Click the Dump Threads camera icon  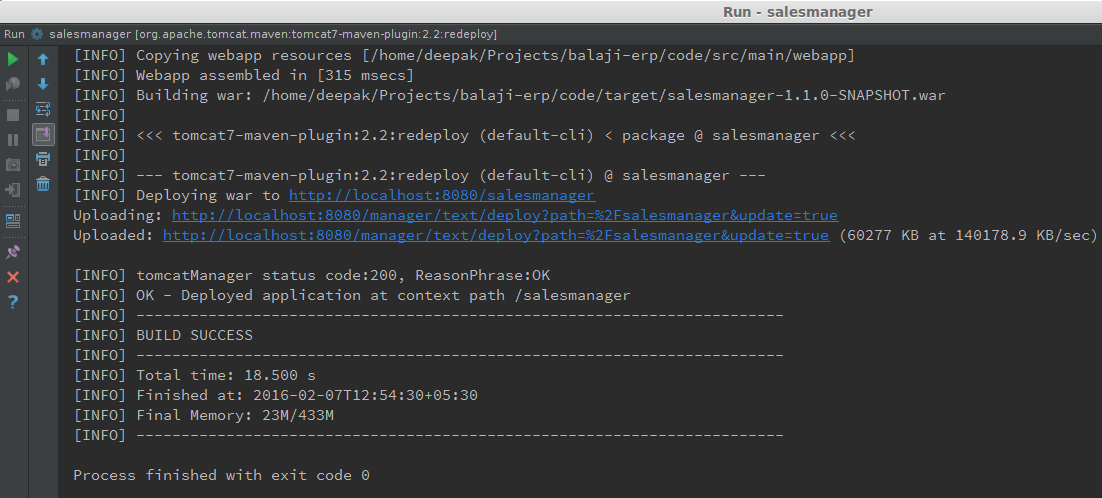(13, 165)
